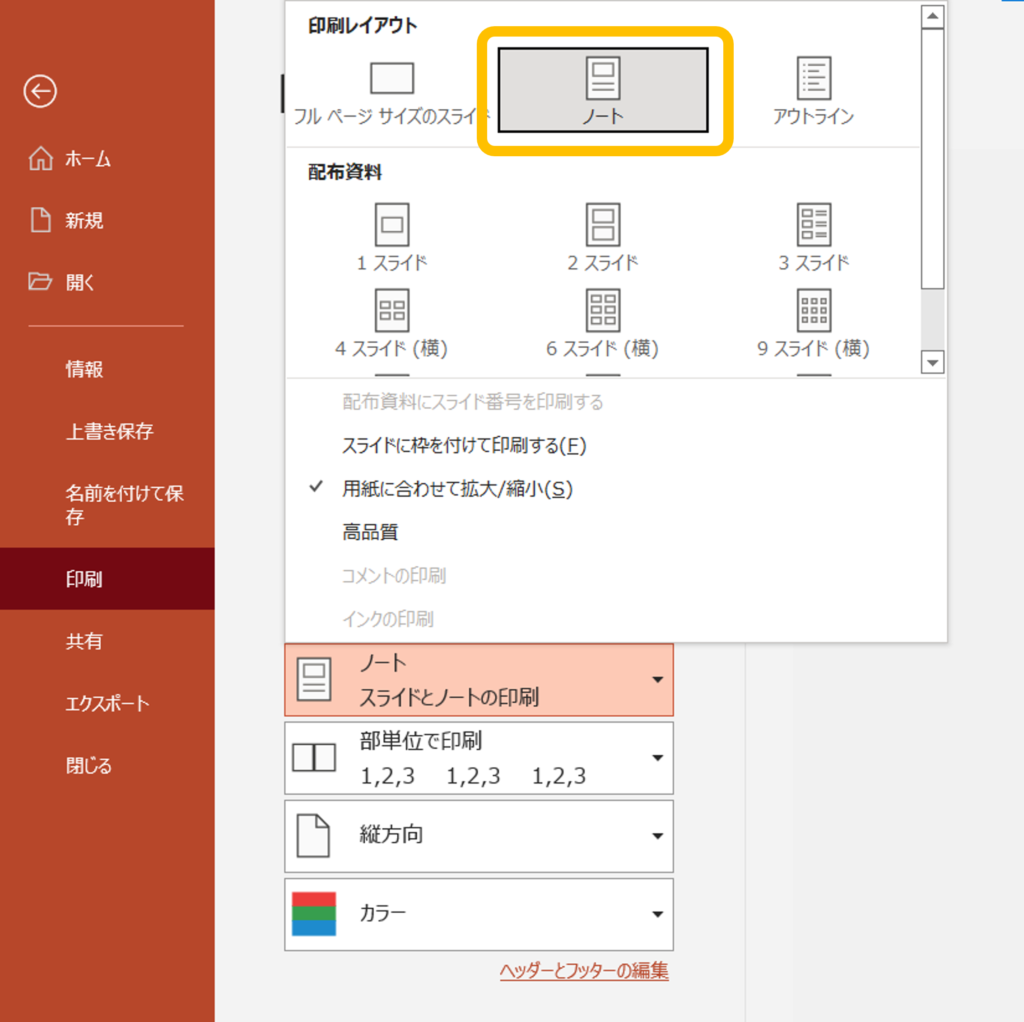Choose the アウトライン print layout
This screenshot has width=1024, height=1022.
[x=813, y=88]
